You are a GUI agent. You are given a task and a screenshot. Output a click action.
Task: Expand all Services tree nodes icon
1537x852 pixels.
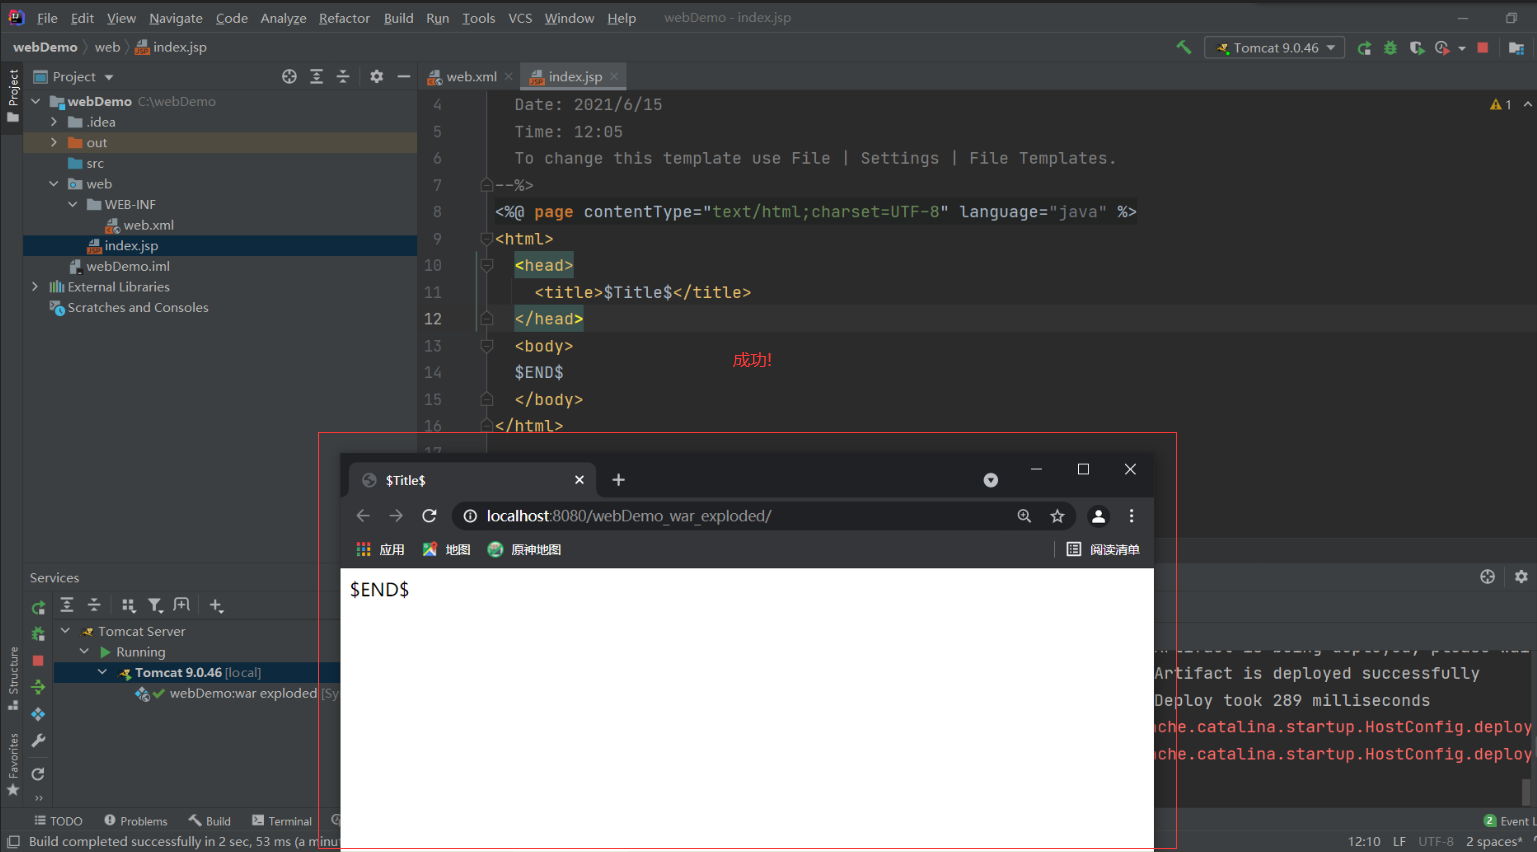tap(67, 605)
